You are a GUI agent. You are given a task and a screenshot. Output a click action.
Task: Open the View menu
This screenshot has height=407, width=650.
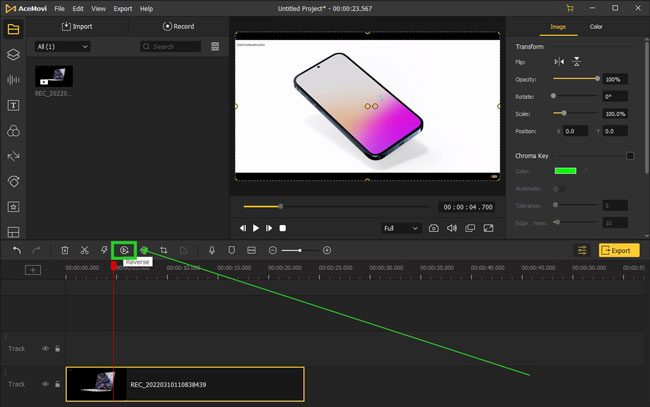click(98, 8)
